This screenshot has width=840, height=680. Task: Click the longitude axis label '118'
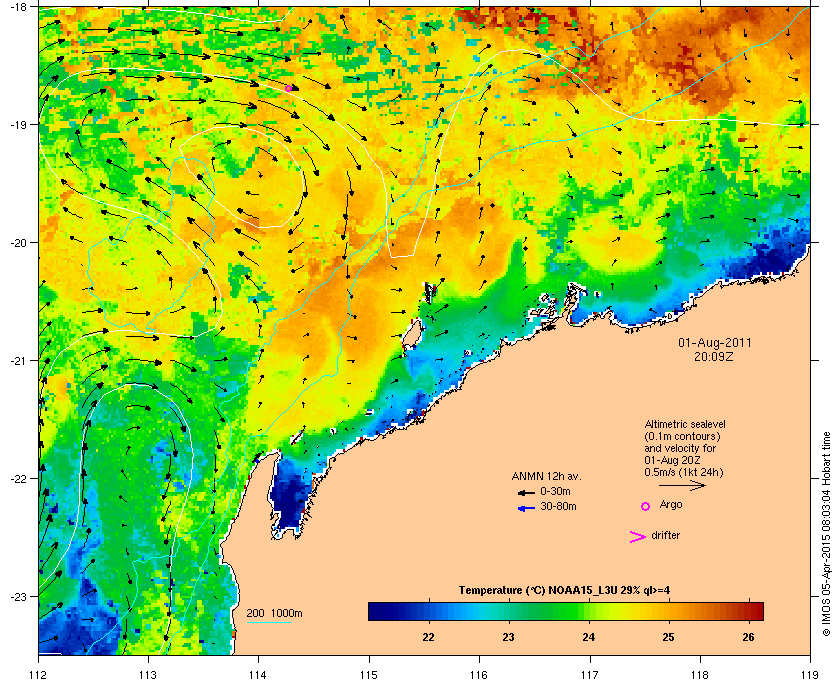click(700, 674)
